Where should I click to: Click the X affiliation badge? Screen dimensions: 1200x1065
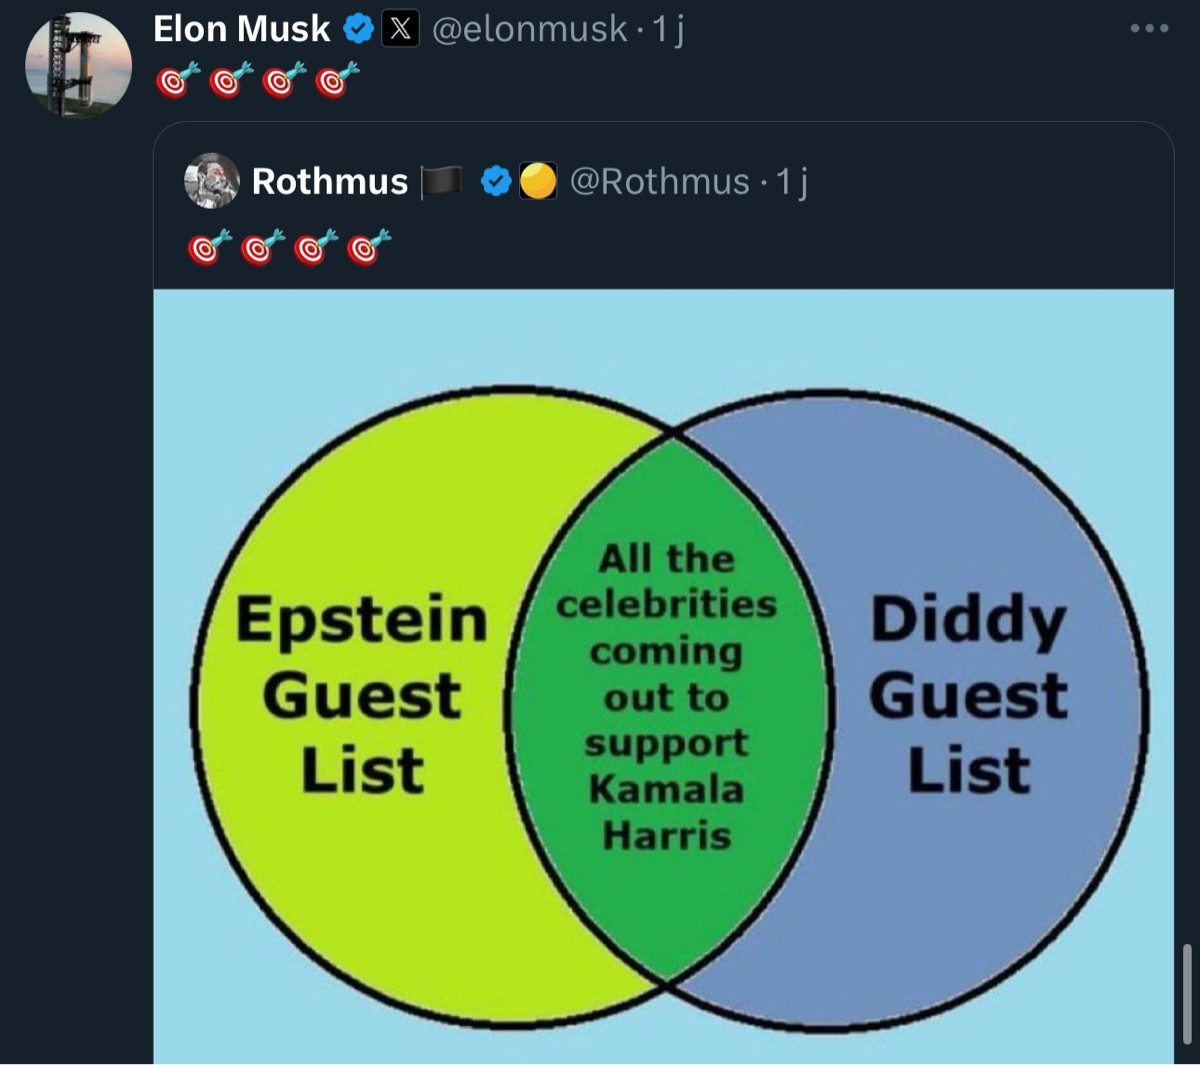coord(400,29)
